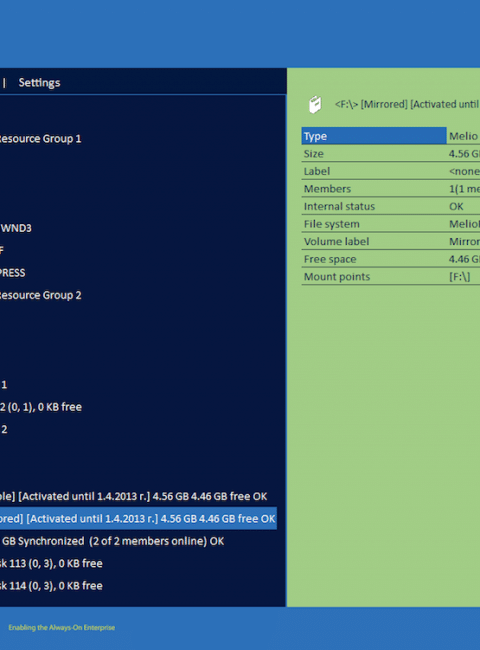Screen dimensions: 480x650
Task: Click 'Enabling the Always-On Enterprise' tagline
Action: pos(62,628)
